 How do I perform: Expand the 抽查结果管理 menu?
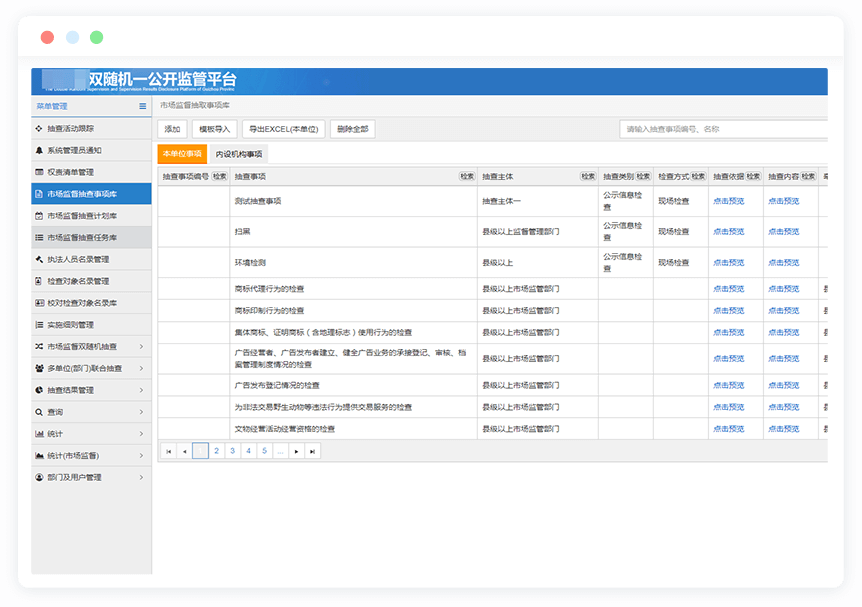141,390
